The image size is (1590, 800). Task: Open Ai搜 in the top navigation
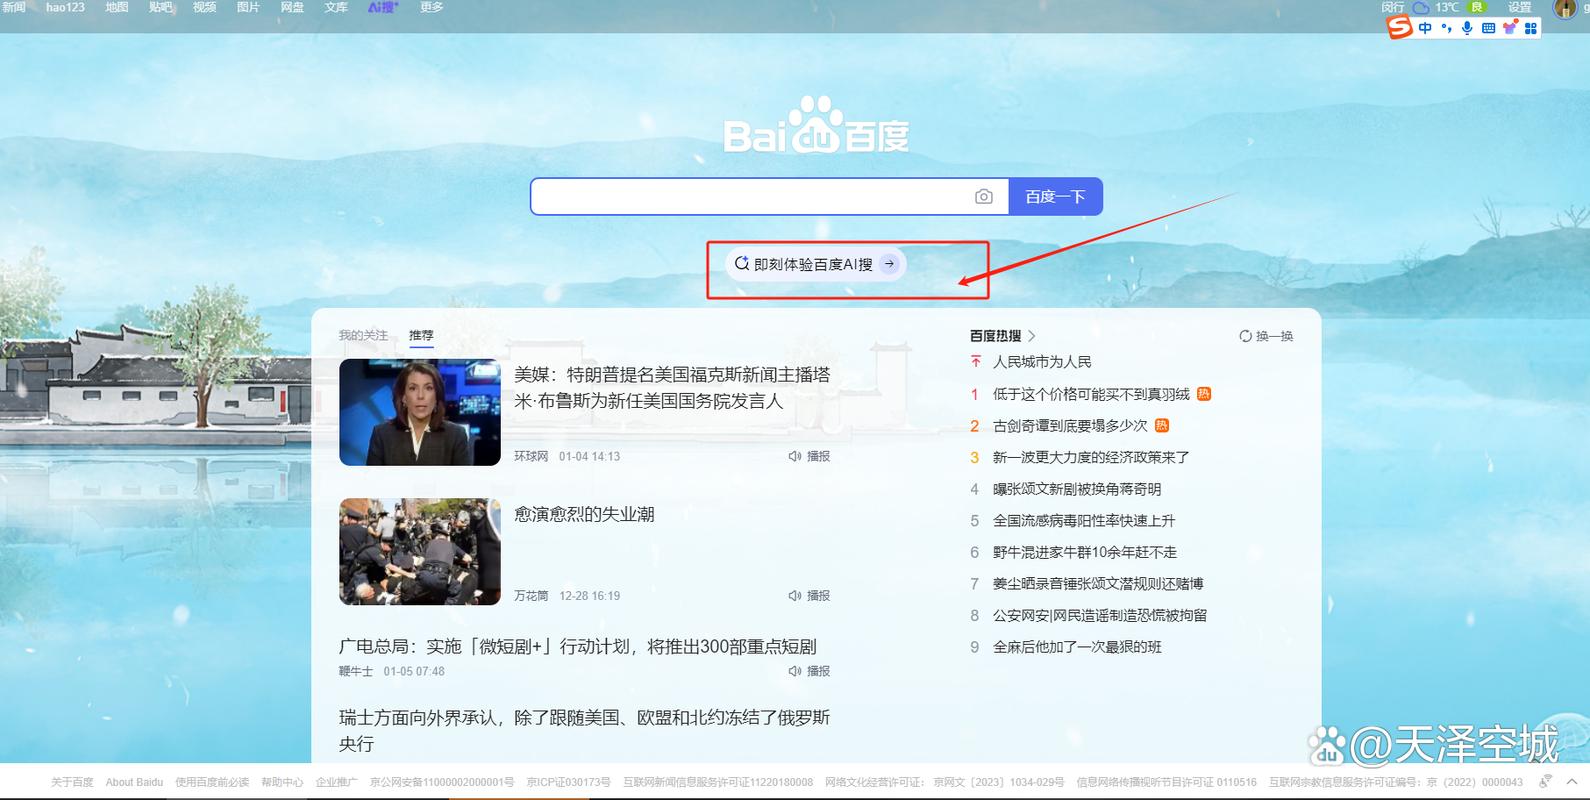pos(382,7)
